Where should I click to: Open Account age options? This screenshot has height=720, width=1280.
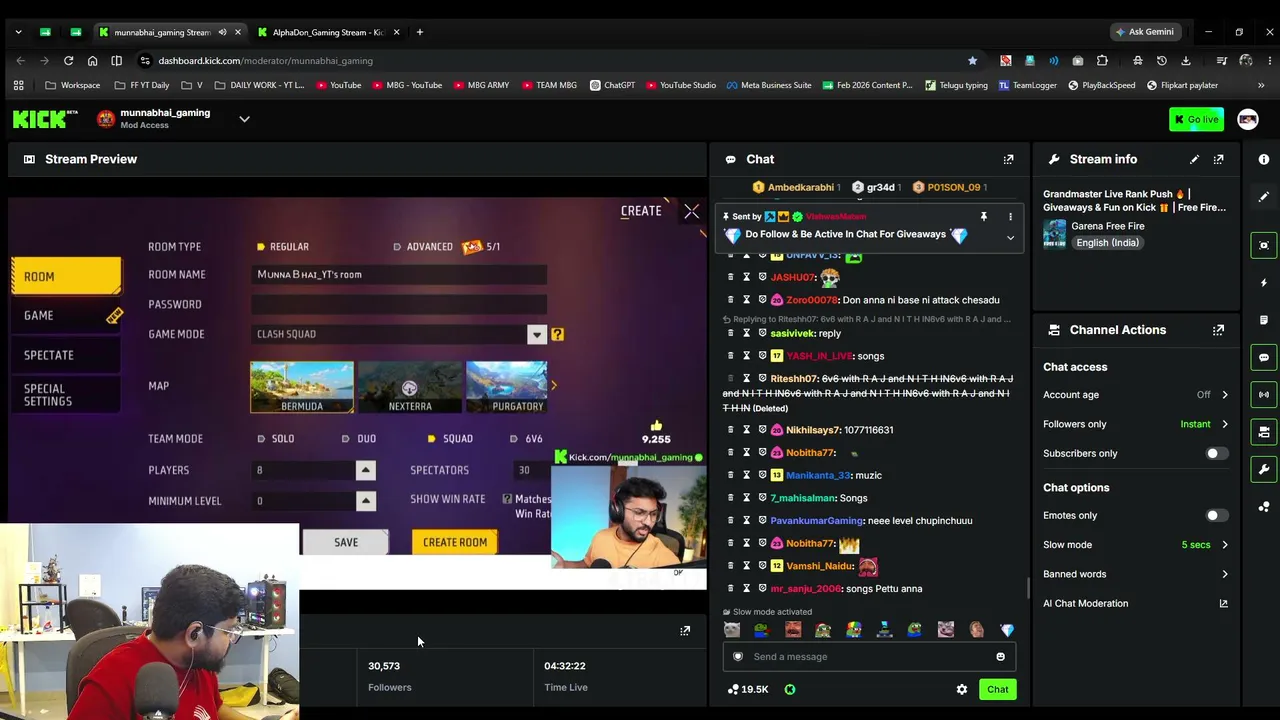(1136, 395)
